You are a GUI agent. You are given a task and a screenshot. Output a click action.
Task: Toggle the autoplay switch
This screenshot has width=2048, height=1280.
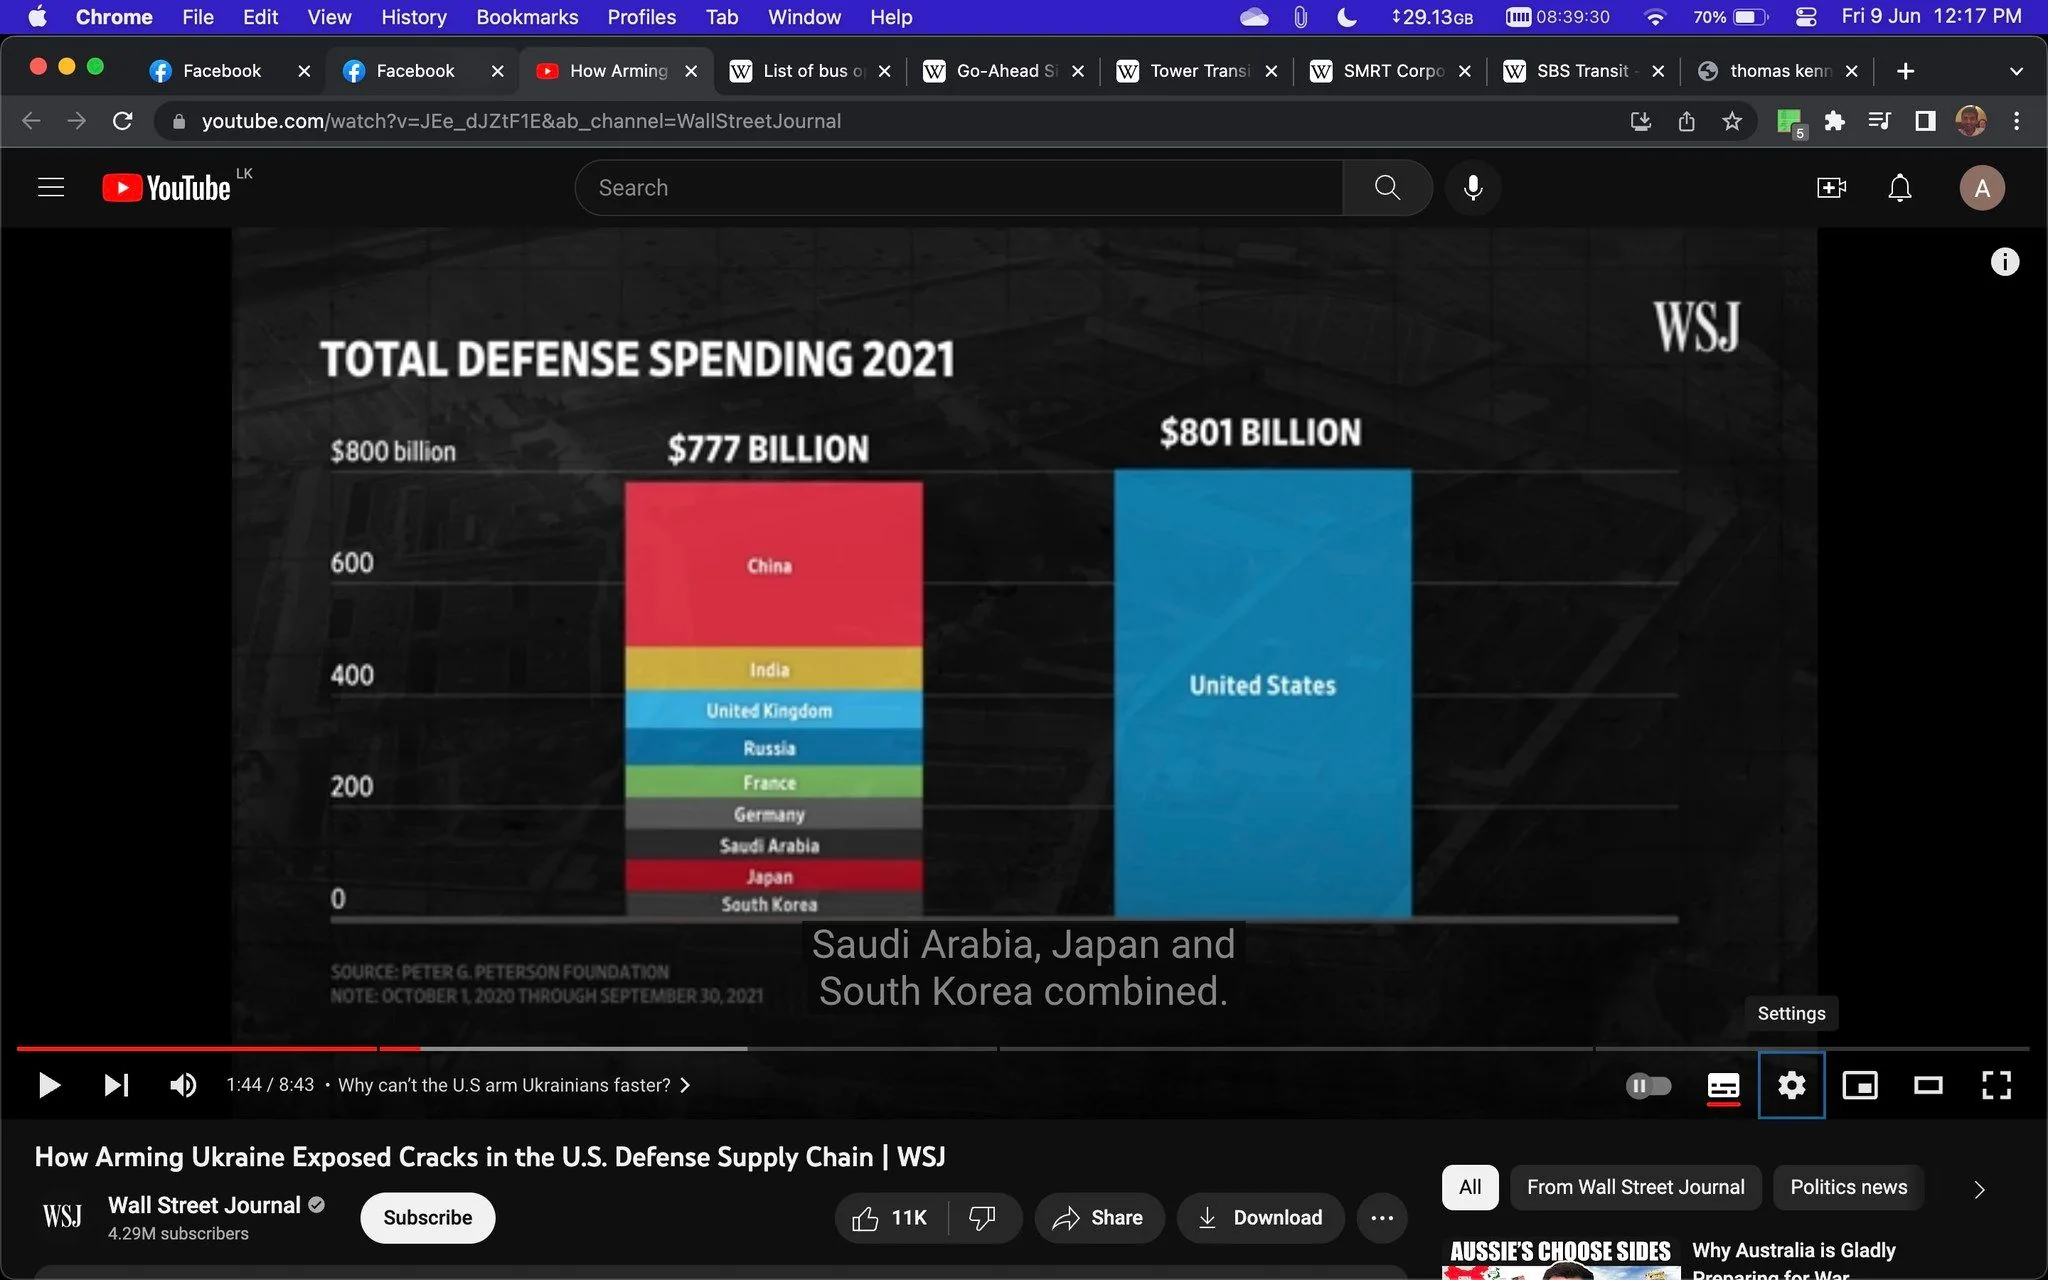(x=1648, y=1085)
